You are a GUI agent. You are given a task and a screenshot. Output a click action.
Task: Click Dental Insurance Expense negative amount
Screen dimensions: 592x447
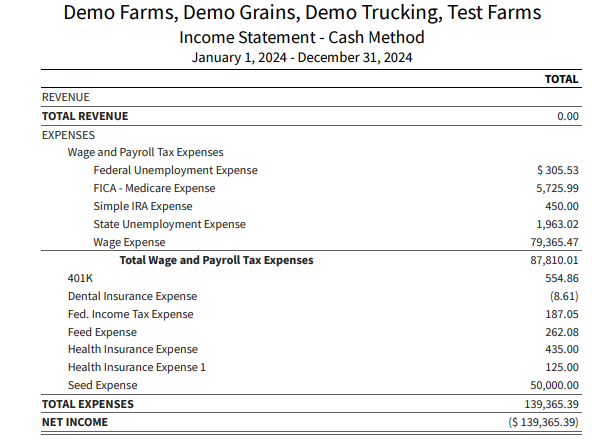click(564, 296)
